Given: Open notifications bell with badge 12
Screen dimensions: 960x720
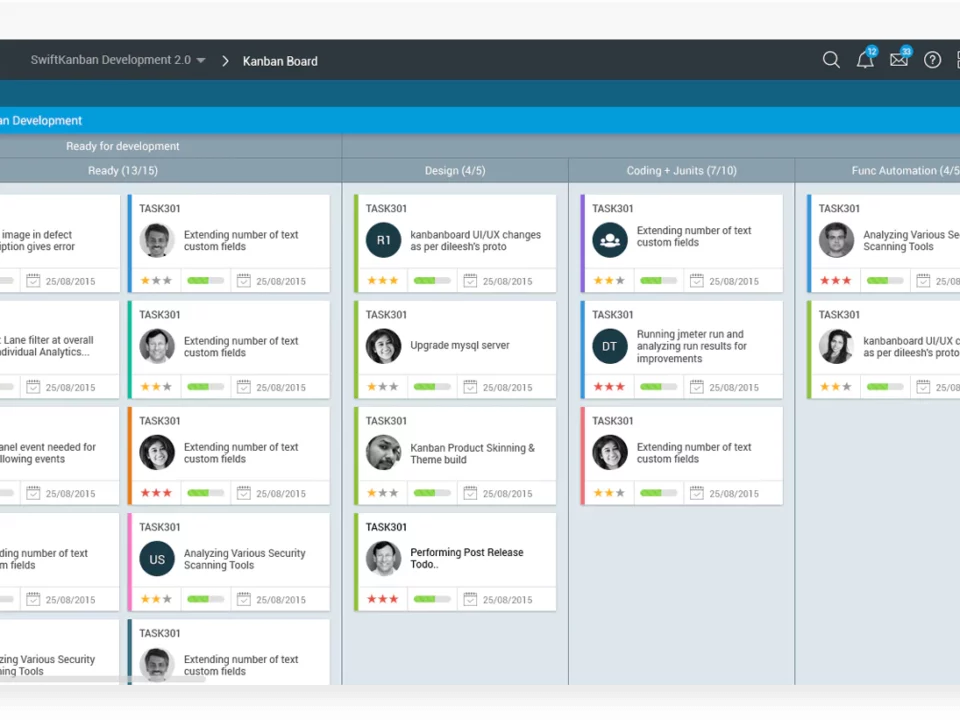Looking at the screenshot, I should (x=866, y=59).
